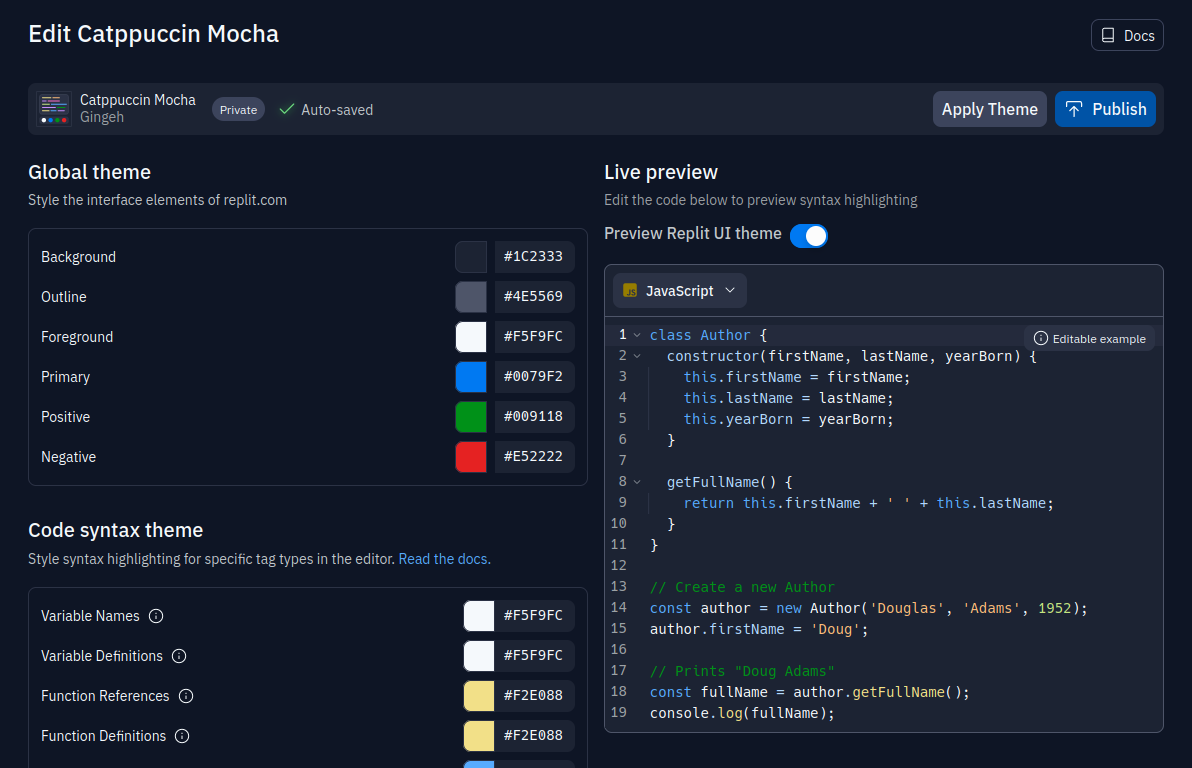Image resolution: width=1192 pixels, height=768 pixels.
Task: Disable the Preview Replit UI theme toggle
Action: tap(809, 235)
